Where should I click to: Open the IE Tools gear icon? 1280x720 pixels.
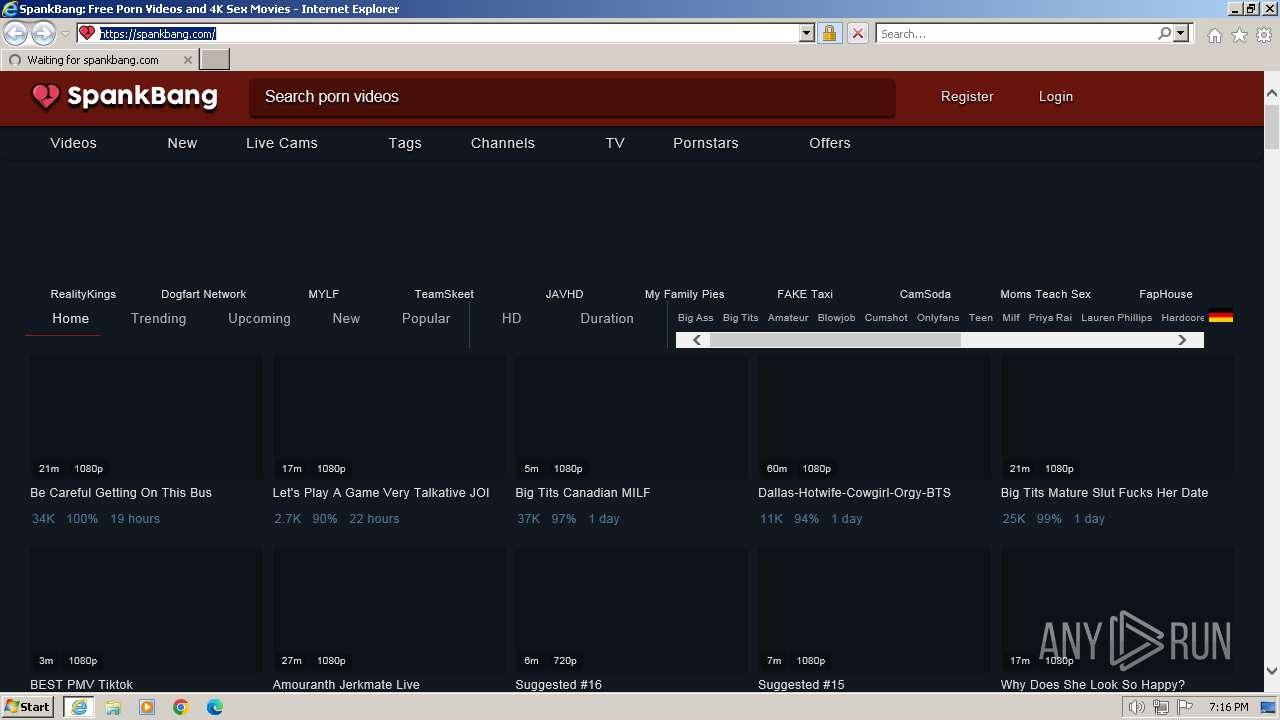1264,35
